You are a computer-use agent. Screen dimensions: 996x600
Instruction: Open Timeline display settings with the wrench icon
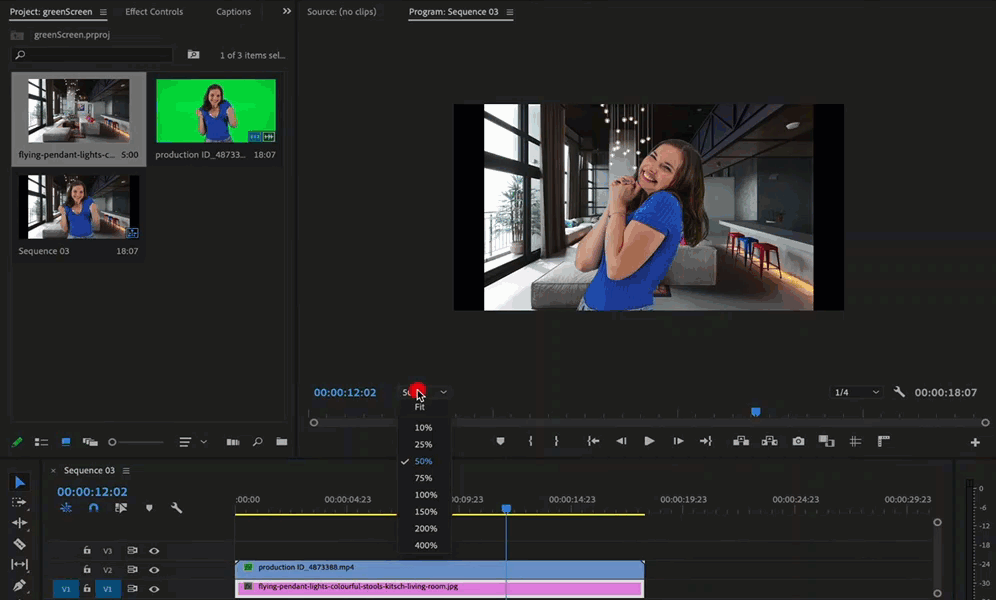click(x=177, y=509)
